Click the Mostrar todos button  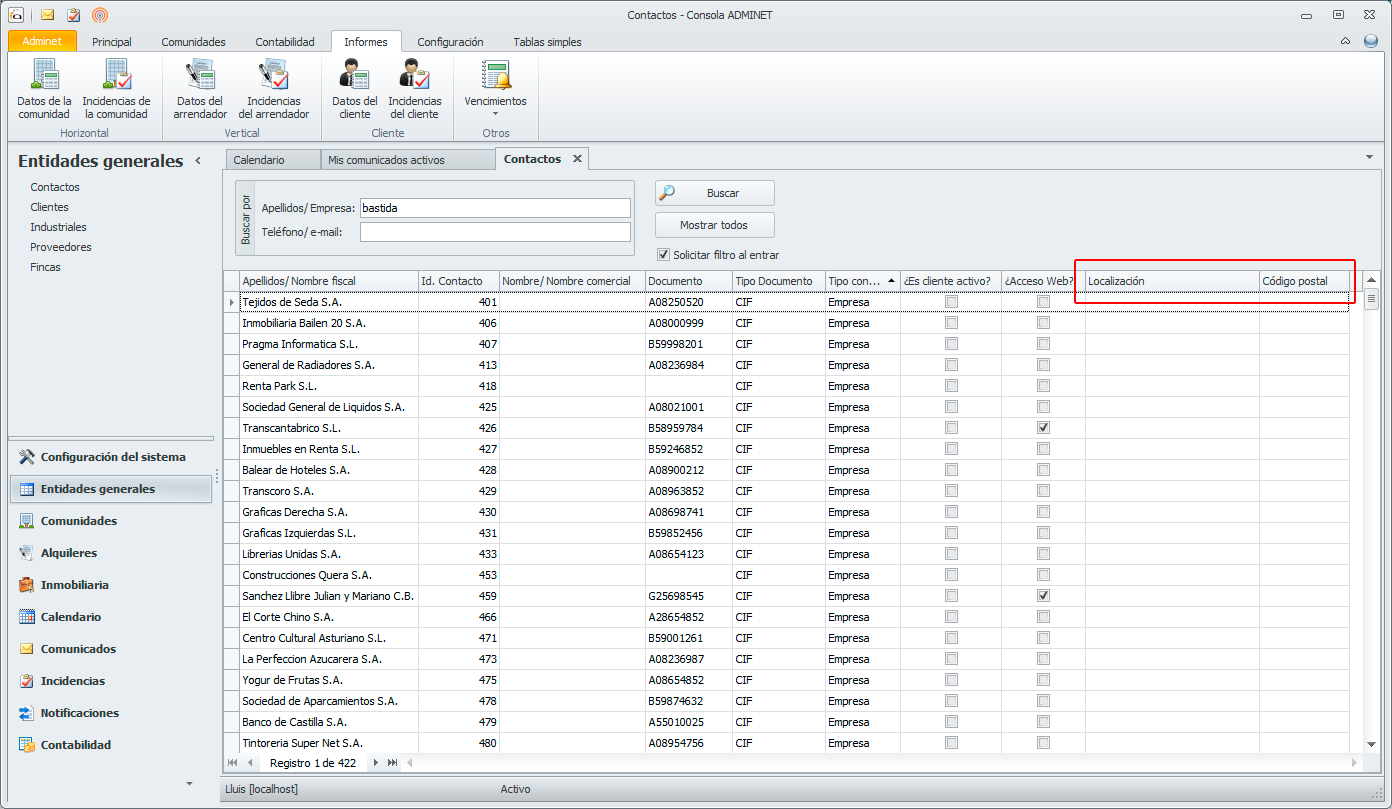click(714, 225)
